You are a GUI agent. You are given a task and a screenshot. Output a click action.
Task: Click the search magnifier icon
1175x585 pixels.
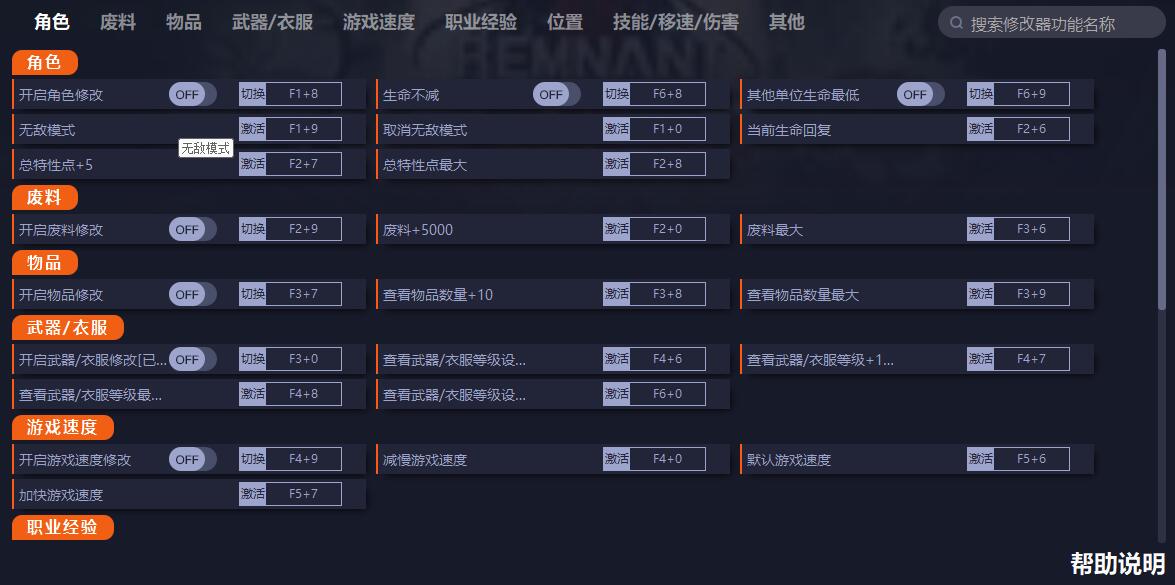click(956, 23)
